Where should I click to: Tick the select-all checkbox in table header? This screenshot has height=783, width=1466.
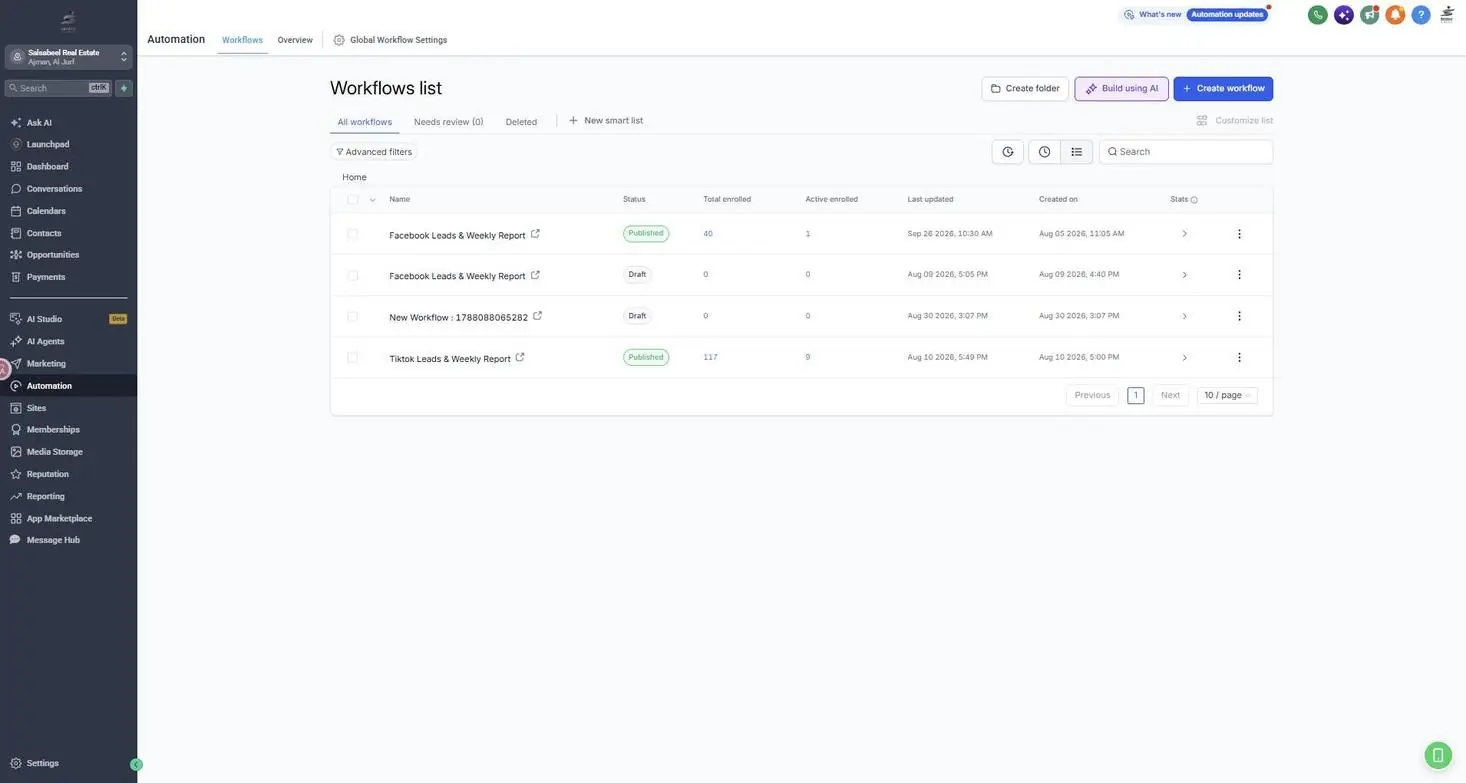(352, 200)
